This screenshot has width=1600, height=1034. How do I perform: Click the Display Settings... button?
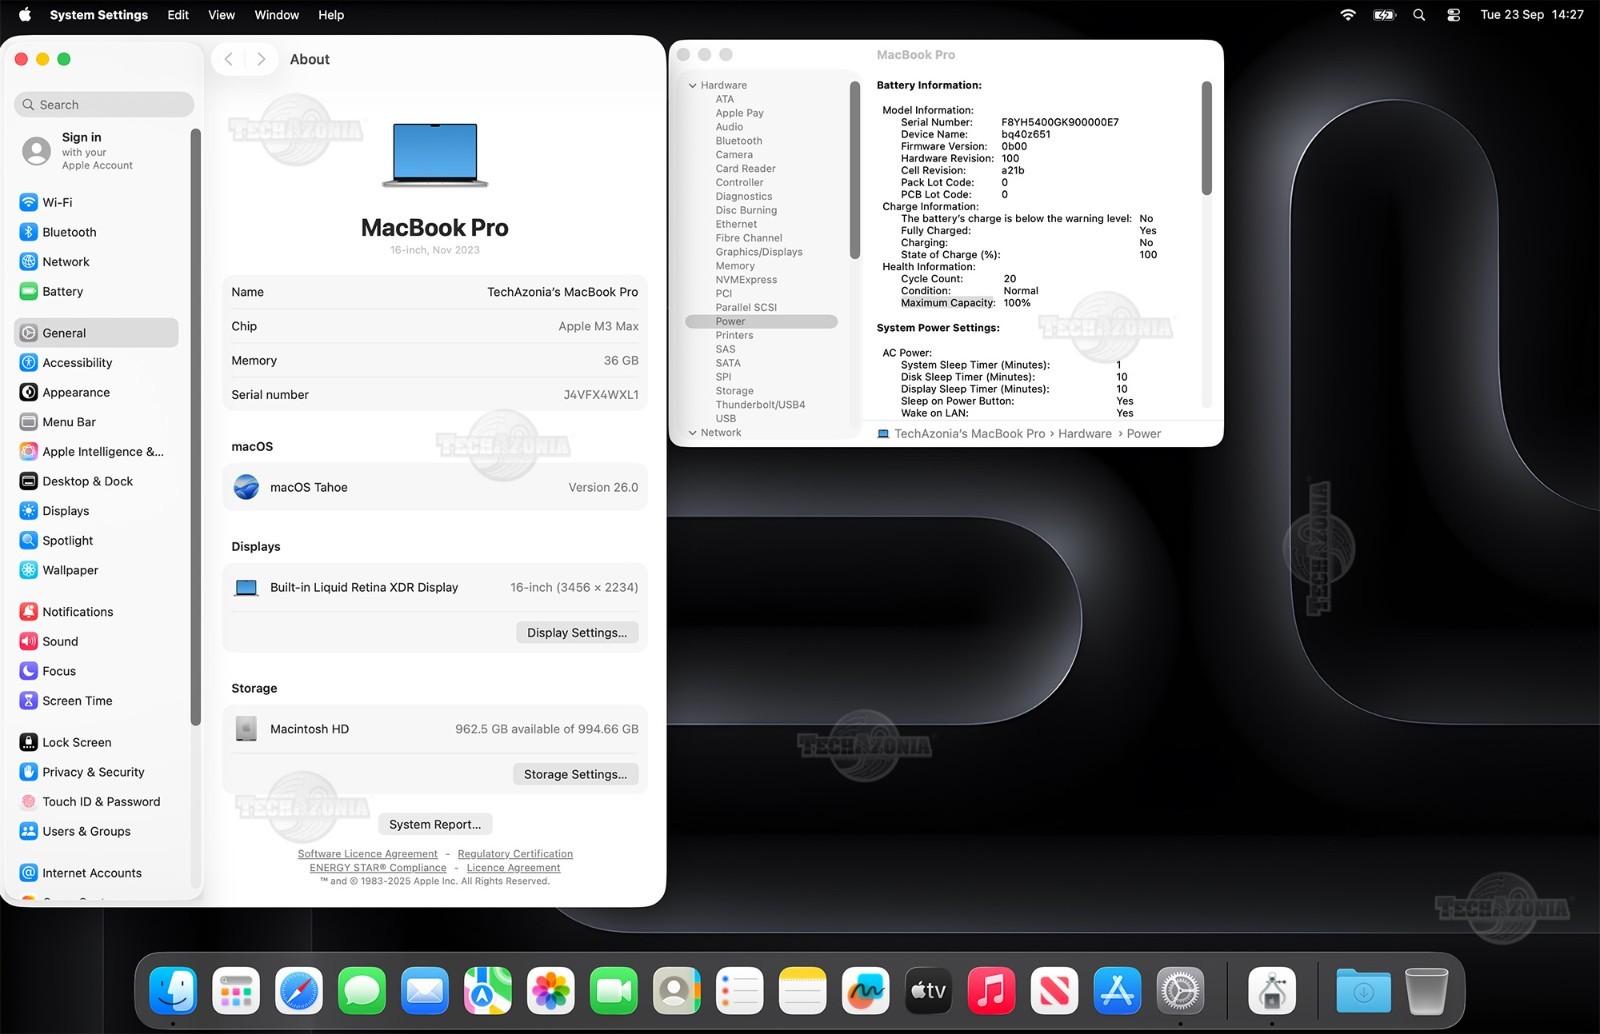pyautogui.click(x=577, y=633)
